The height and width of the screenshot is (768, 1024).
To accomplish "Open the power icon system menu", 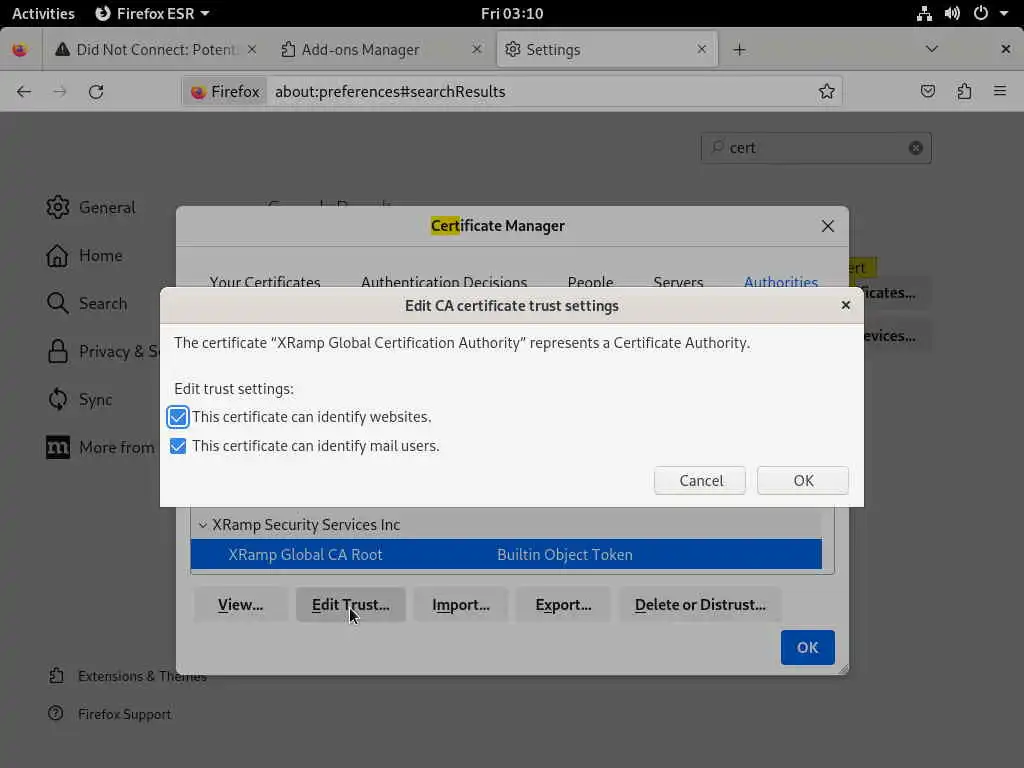I will pos(980,13).
